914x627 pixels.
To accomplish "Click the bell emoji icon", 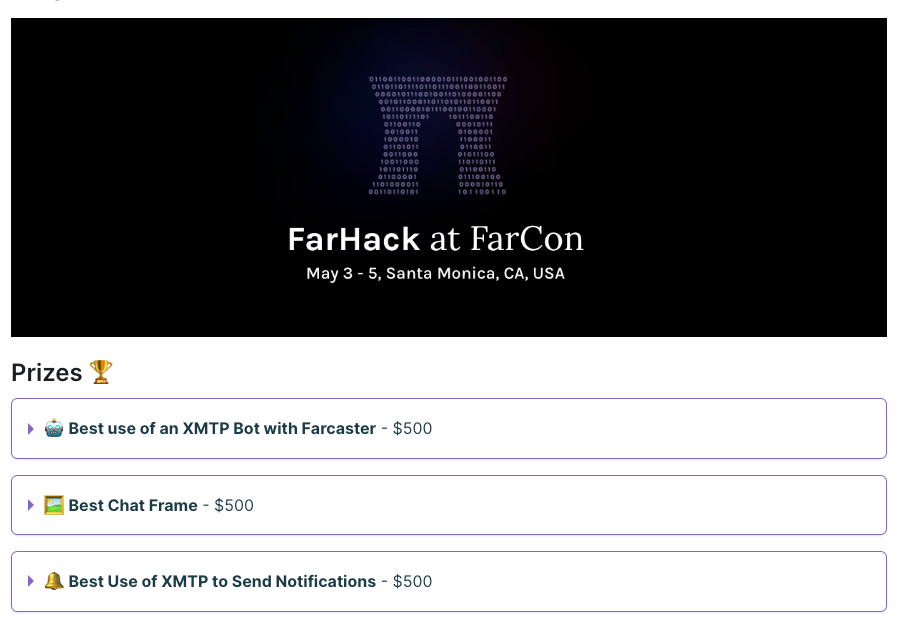I will pos(54,581).
